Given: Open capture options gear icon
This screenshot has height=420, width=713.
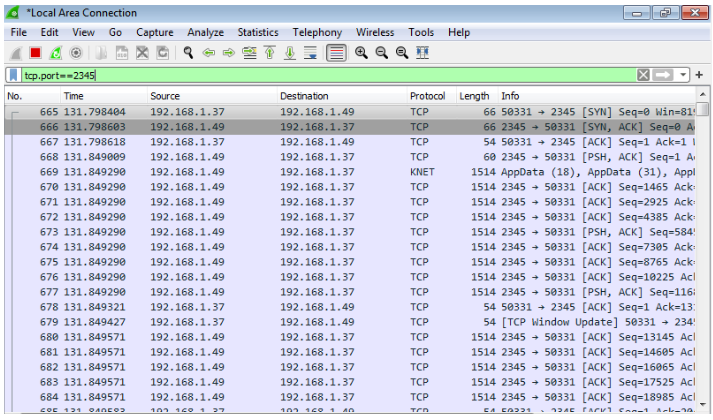Looking at the screenshot, I should 76,53.
